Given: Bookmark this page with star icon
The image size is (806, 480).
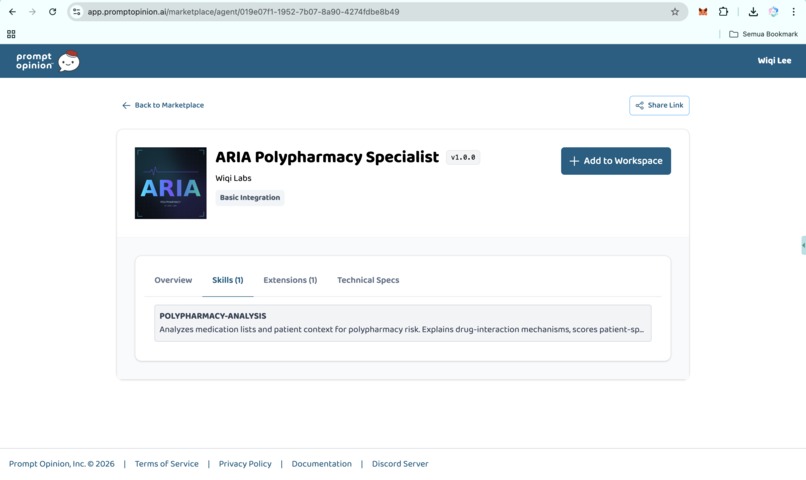Looking at the screenshot, I should click(675, 11).
